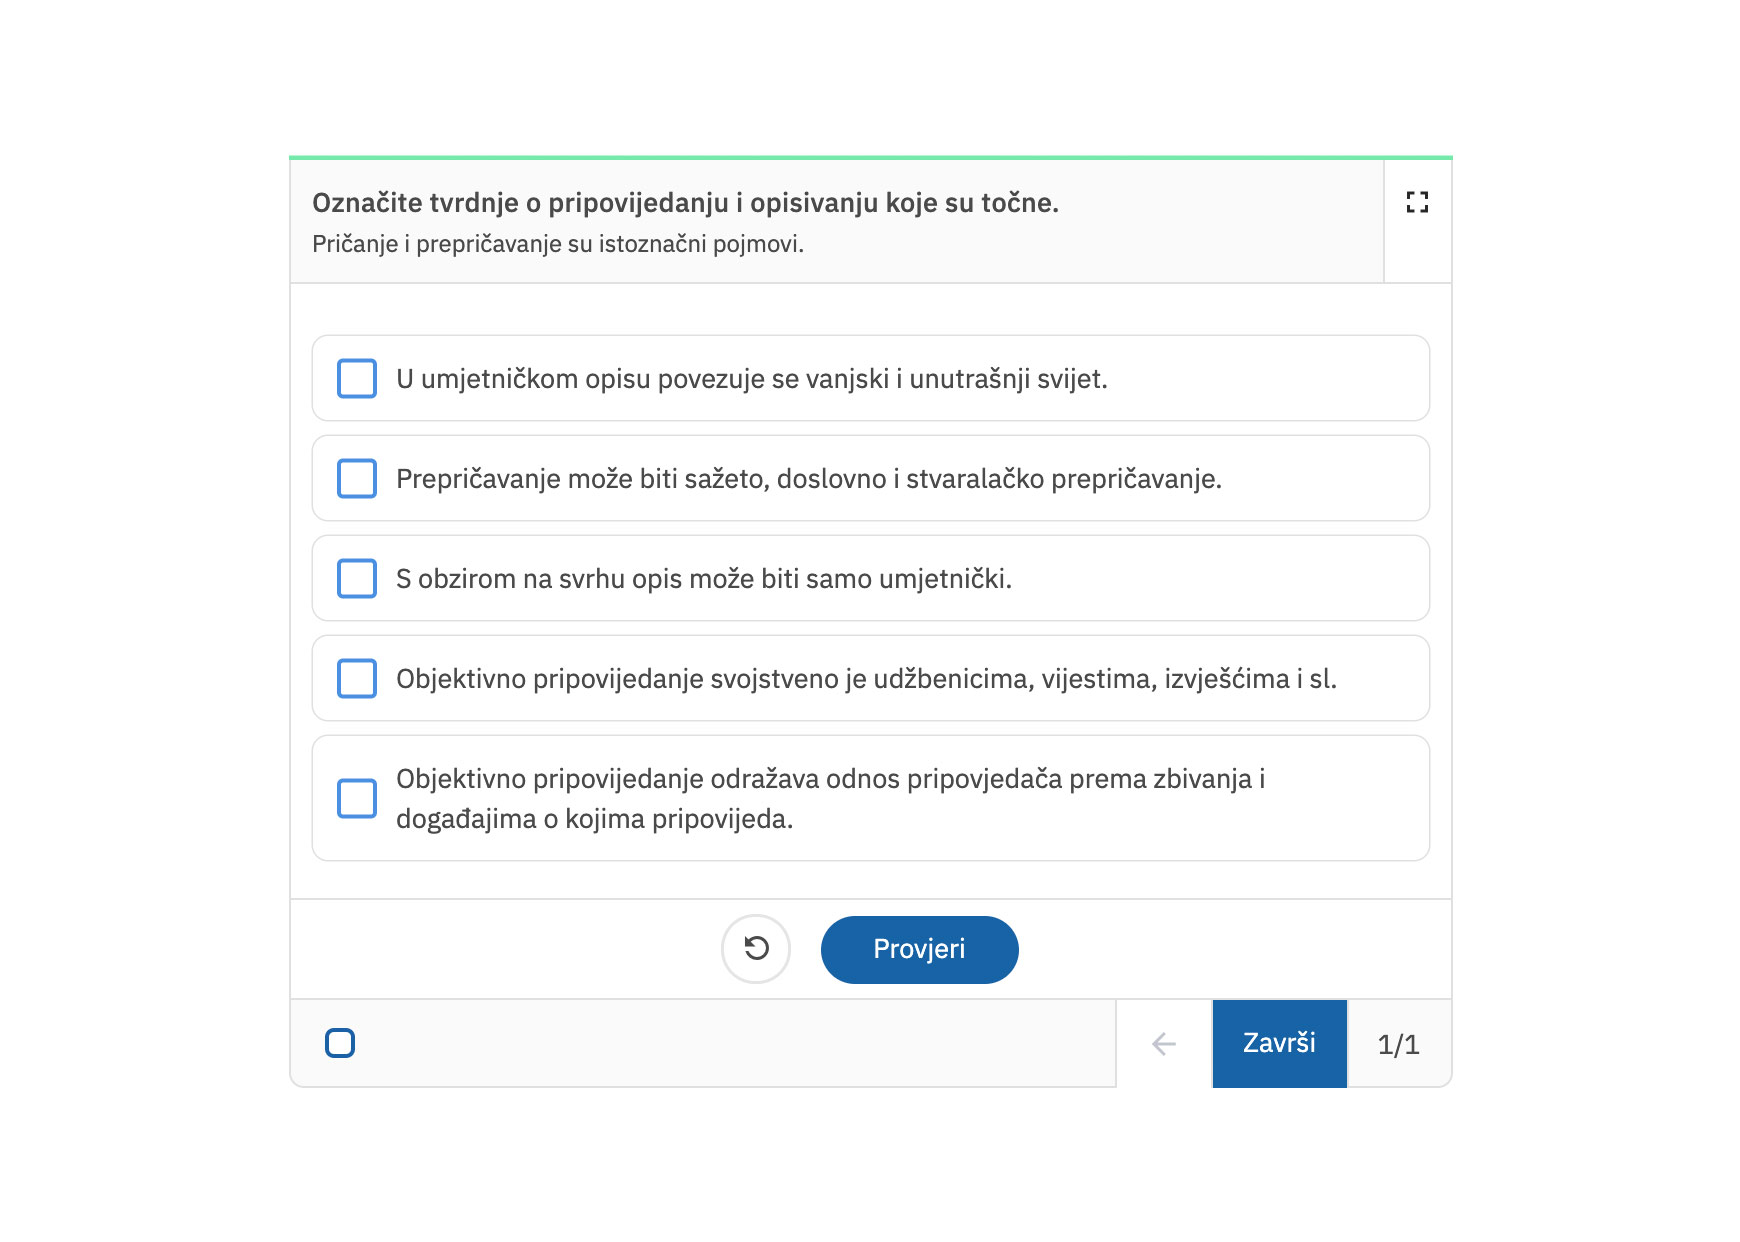The height and width of the screenshot is (1242, 1740).
Task: Click the heading 'Označite tvrdnje o pripovijedanju'
Action: (685, 203)
